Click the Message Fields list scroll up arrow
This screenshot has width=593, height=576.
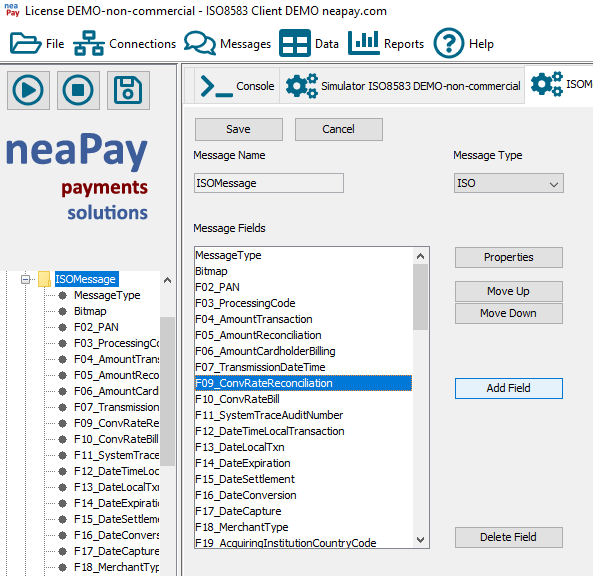click(421, 256)
